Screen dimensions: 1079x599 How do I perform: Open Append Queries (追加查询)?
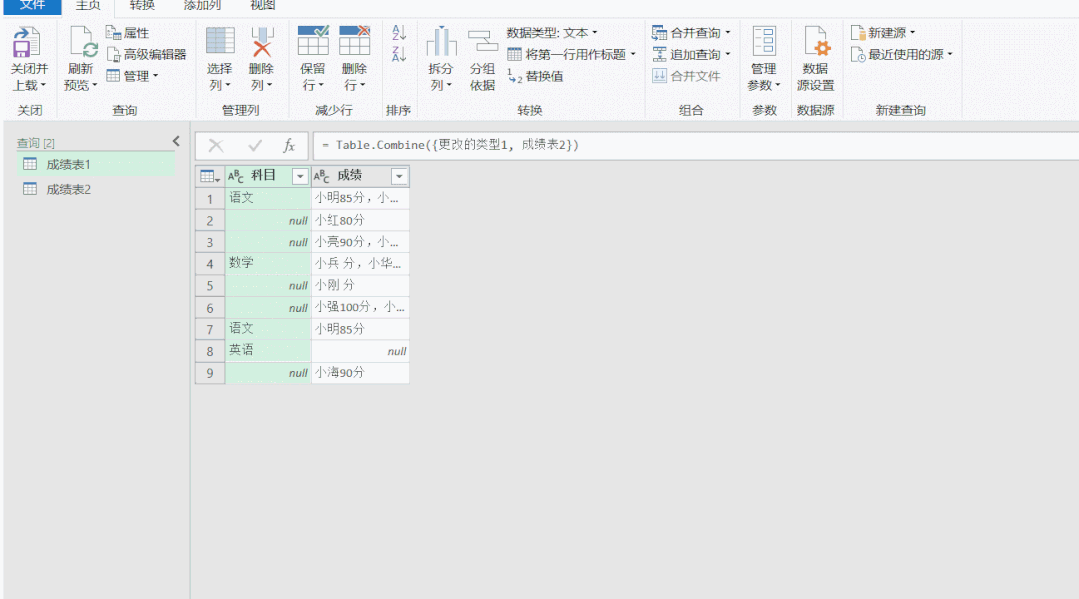coord(691,54)
